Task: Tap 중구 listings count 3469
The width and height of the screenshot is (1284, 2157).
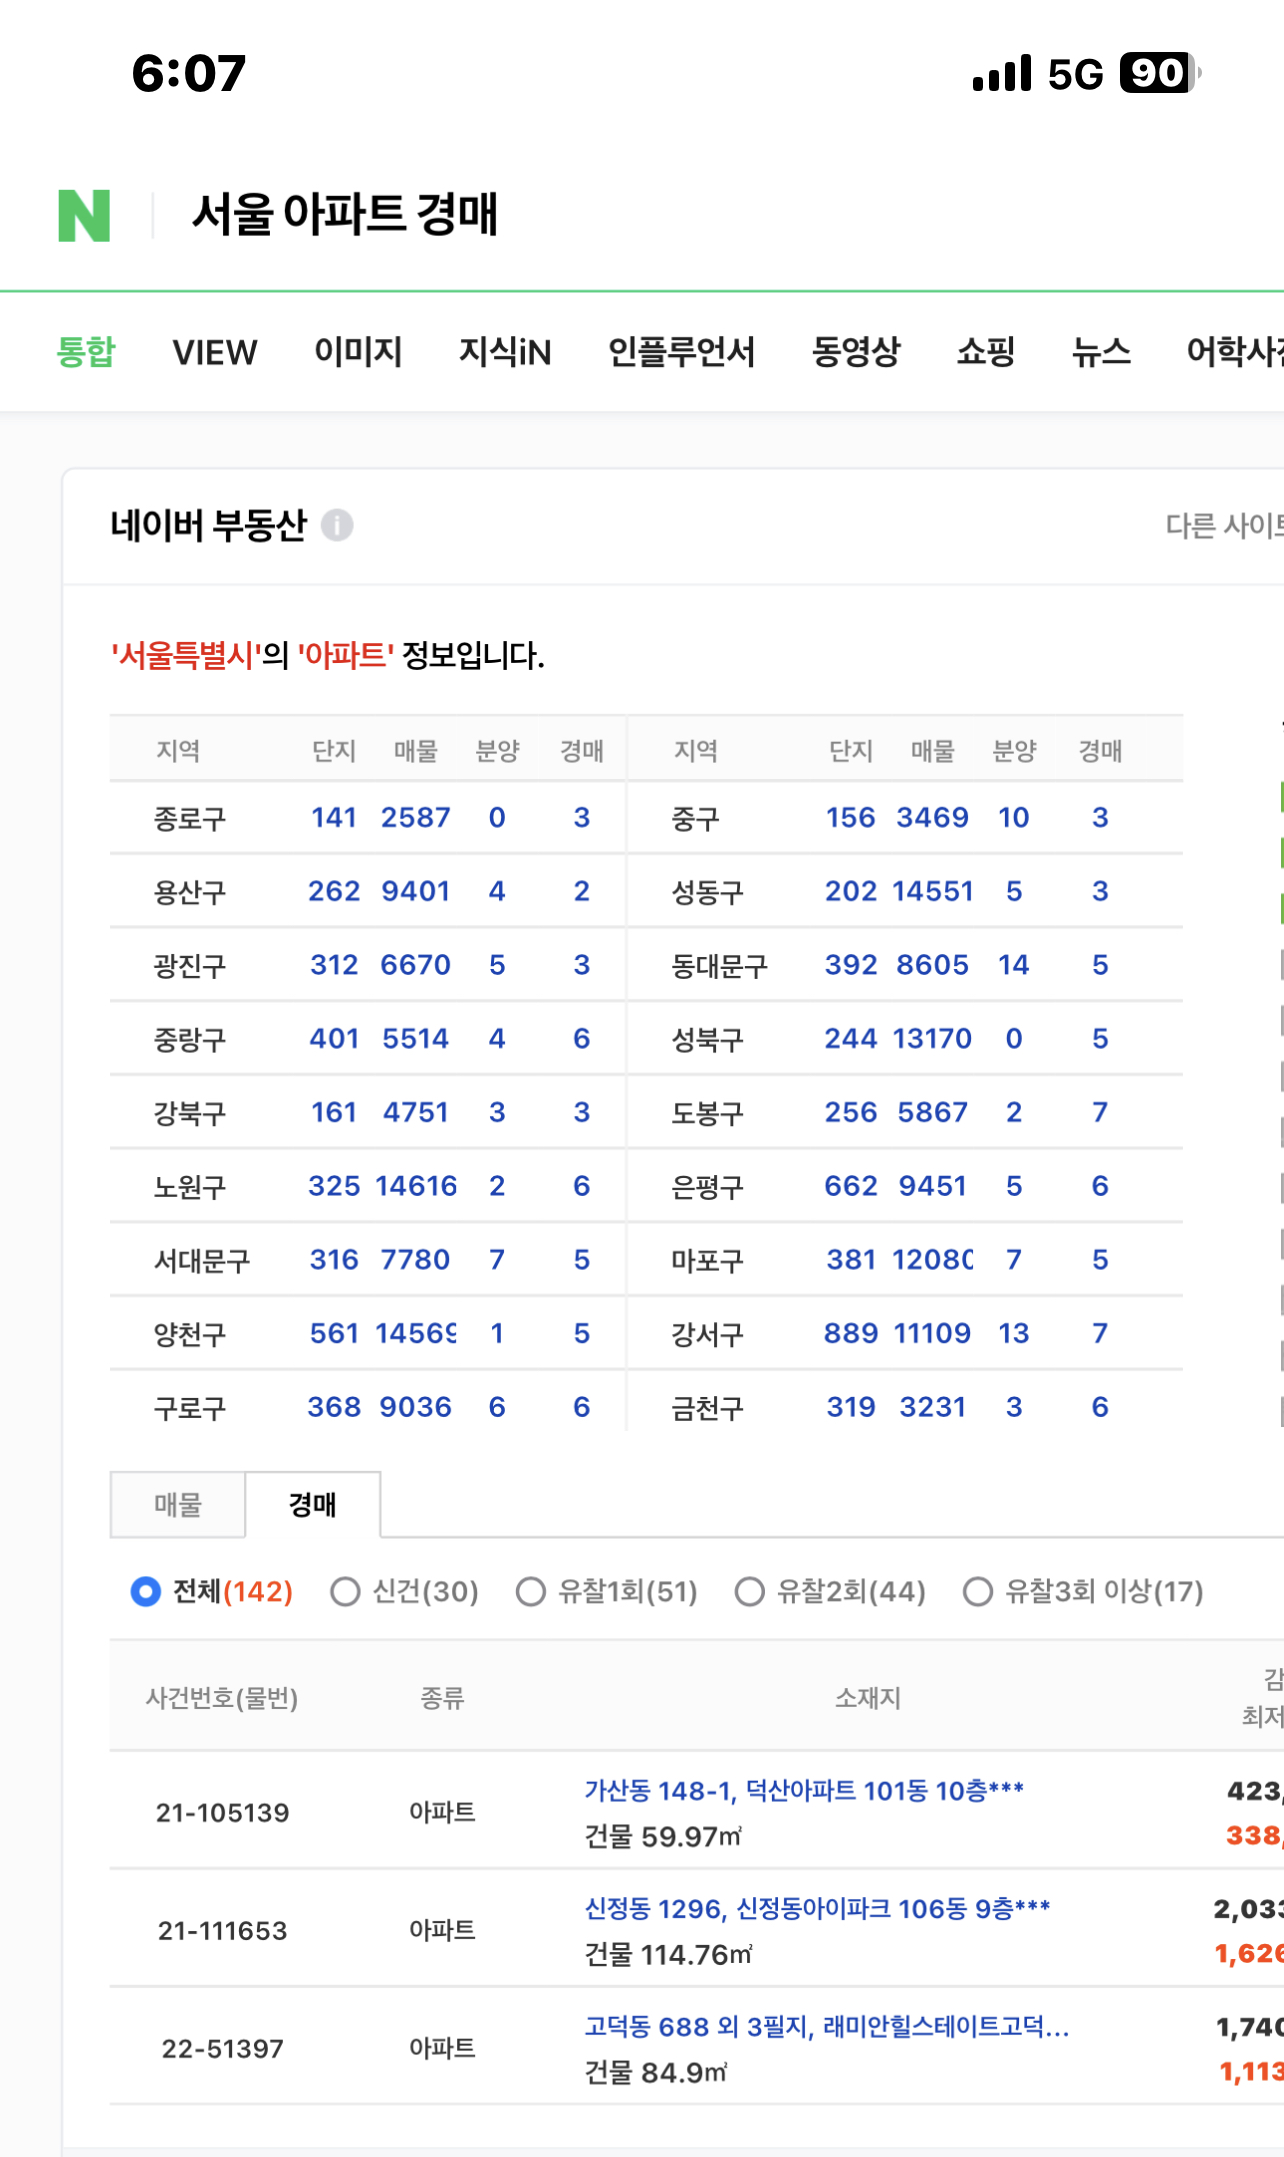Action: tap(932, 817)
